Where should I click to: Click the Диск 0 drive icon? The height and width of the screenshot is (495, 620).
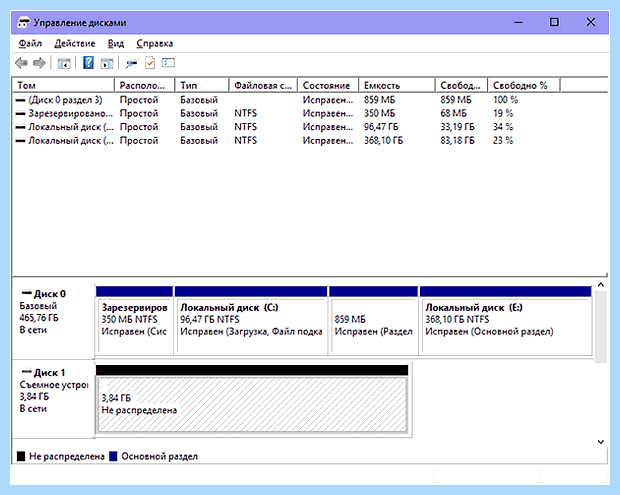click(x=27, y=293)
